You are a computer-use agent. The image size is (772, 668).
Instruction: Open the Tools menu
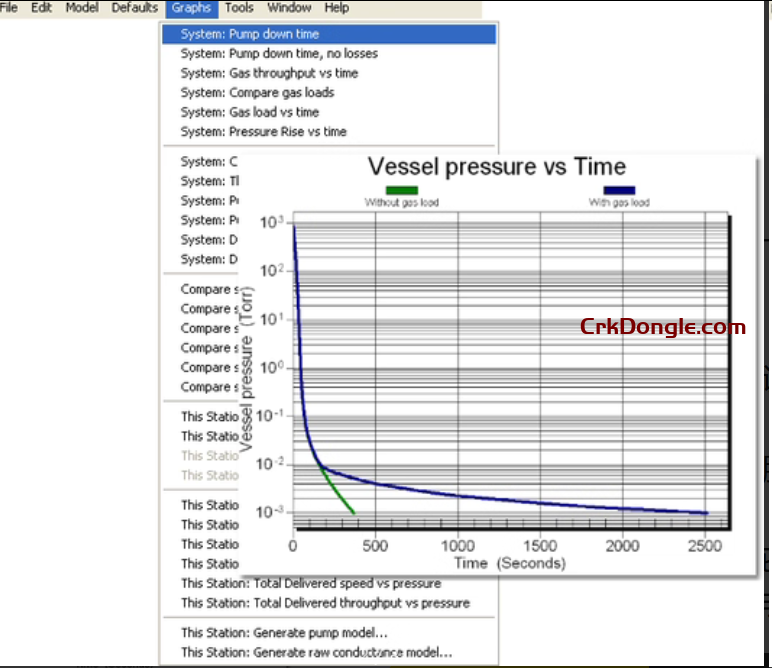click(x=239, y=8)
